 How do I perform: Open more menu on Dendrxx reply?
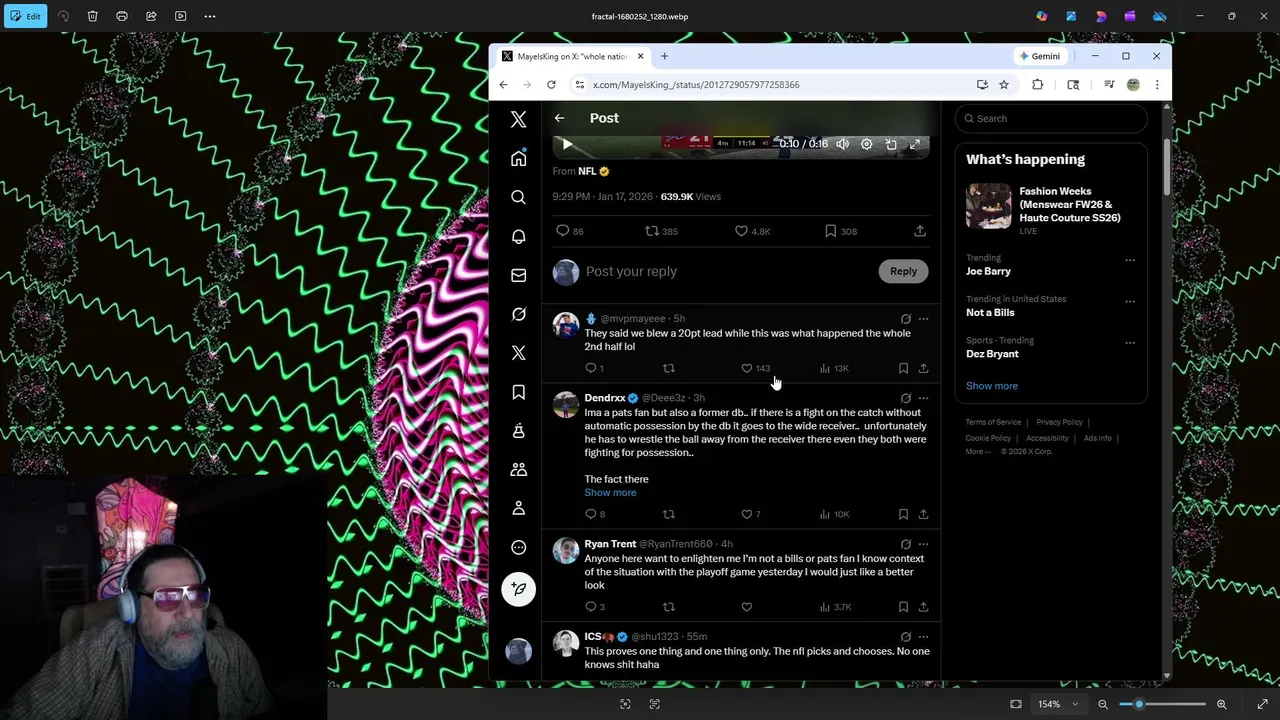(x=923, y=398)
